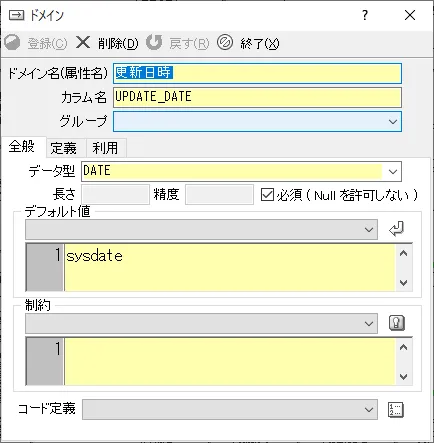Click line number 1 in constraint editor
Viewport: 434px width, 443px height.
point(58,349)
